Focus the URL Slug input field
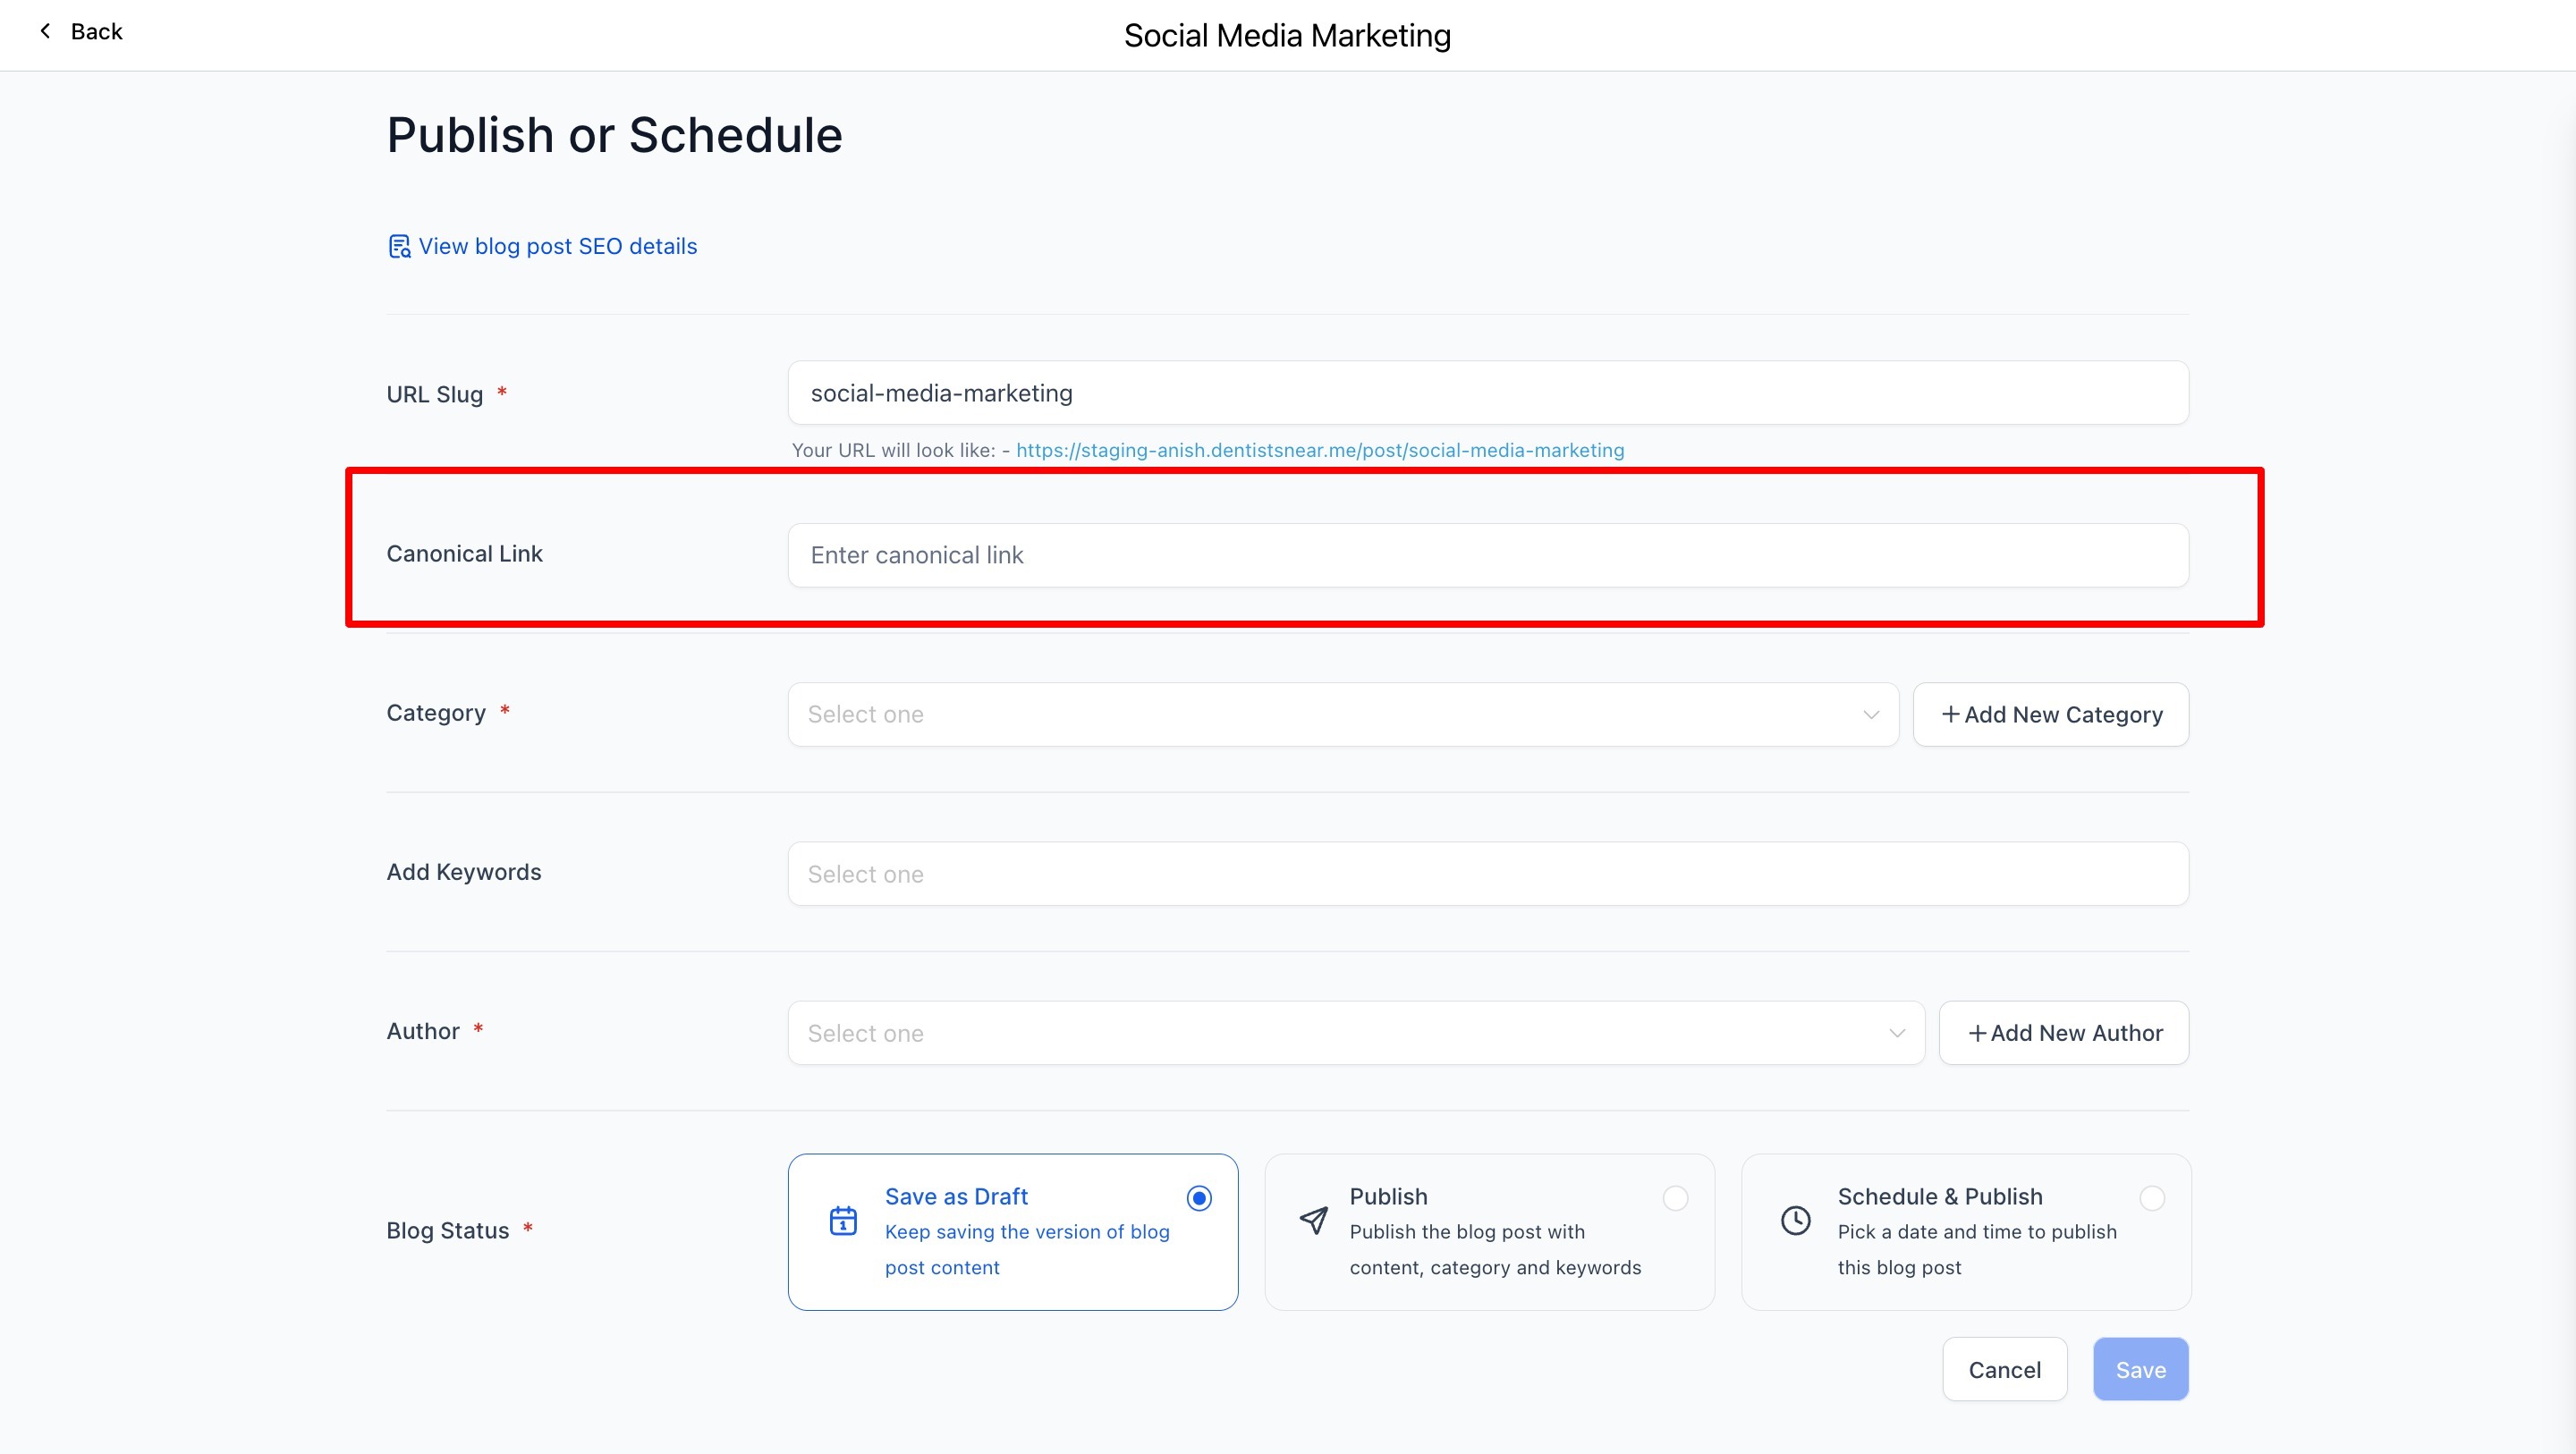Viewport: 2576px width, 1454px height. coord(1488,393)
